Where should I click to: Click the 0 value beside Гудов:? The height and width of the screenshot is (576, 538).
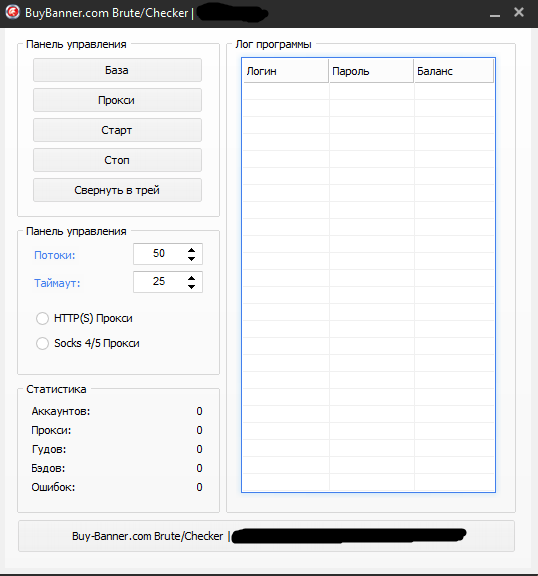click(x=199, y=449)
